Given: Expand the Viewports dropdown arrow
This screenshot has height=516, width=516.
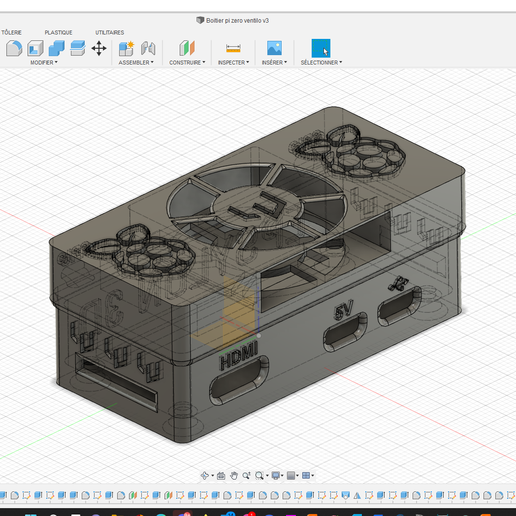Looking at the screenshot, I should (x=313, y=475).
